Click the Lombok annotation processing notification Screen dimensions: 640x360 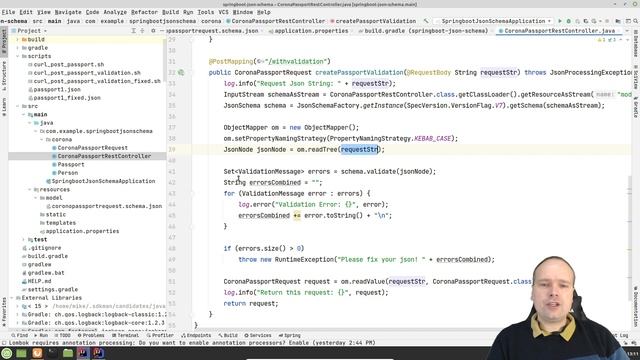pyautogui.click(x=191, y=343)
